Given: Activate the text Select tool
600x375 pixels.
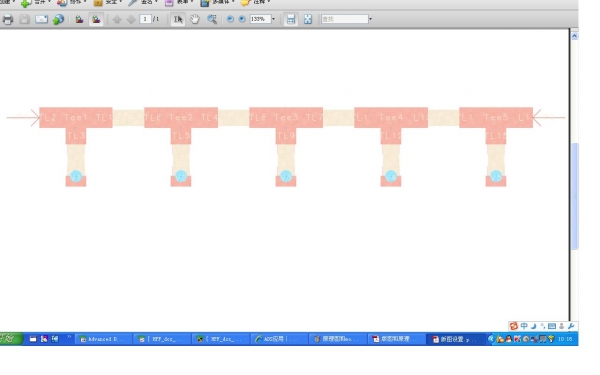Looking at the screenshot, I should 178,19.
